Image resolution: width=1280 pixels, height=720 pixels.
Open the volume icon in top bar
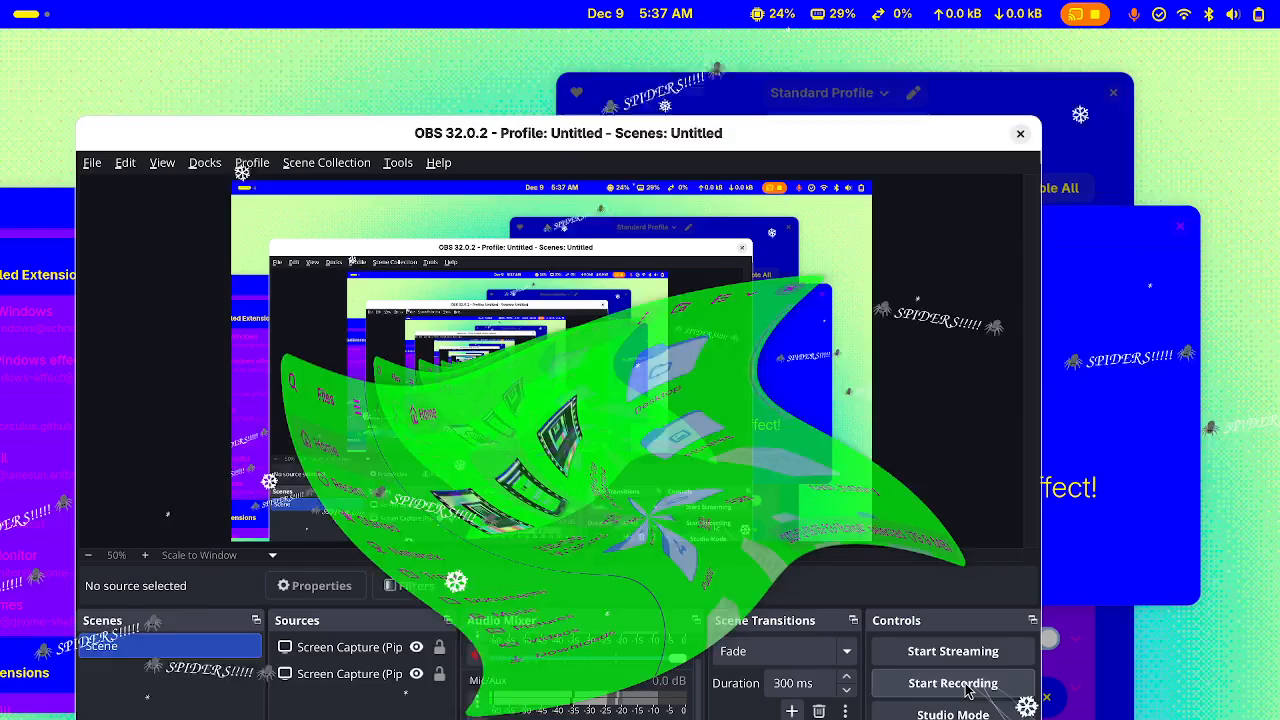[1233, 14]
